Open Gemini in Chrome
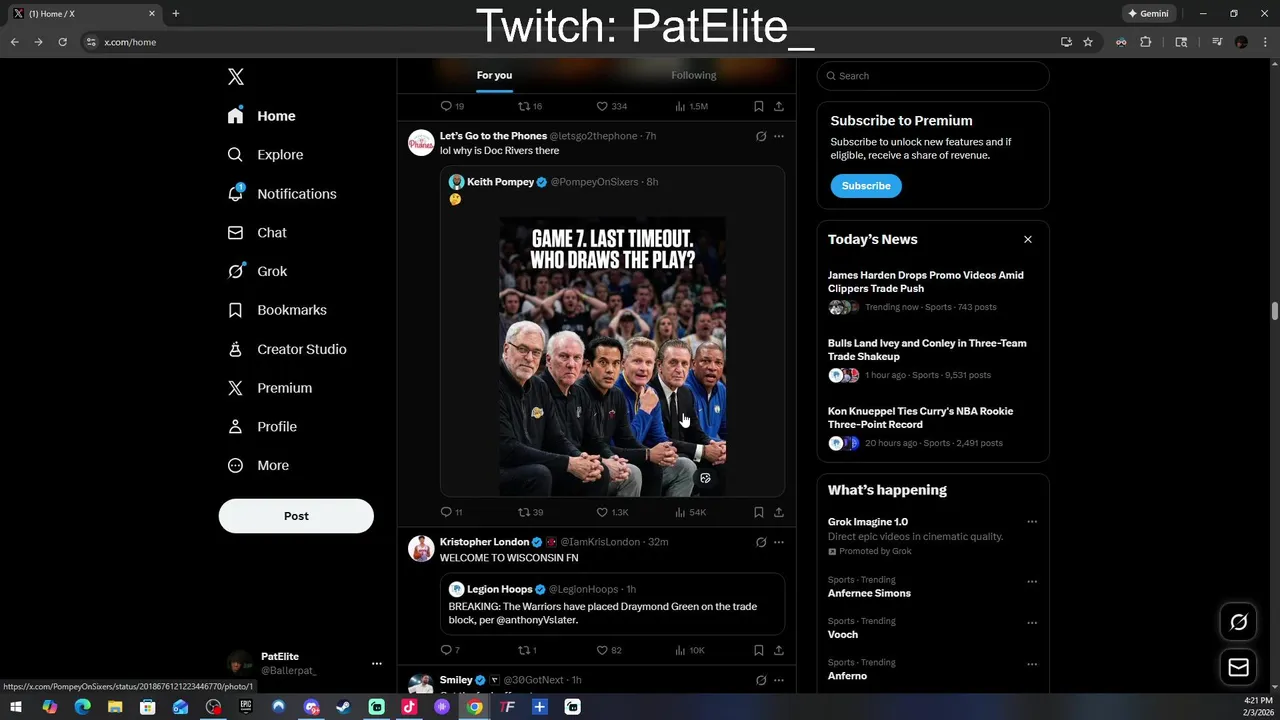Image resolution: width=1280 pixels, height=720 pixels. click(x=1149, y=14)
